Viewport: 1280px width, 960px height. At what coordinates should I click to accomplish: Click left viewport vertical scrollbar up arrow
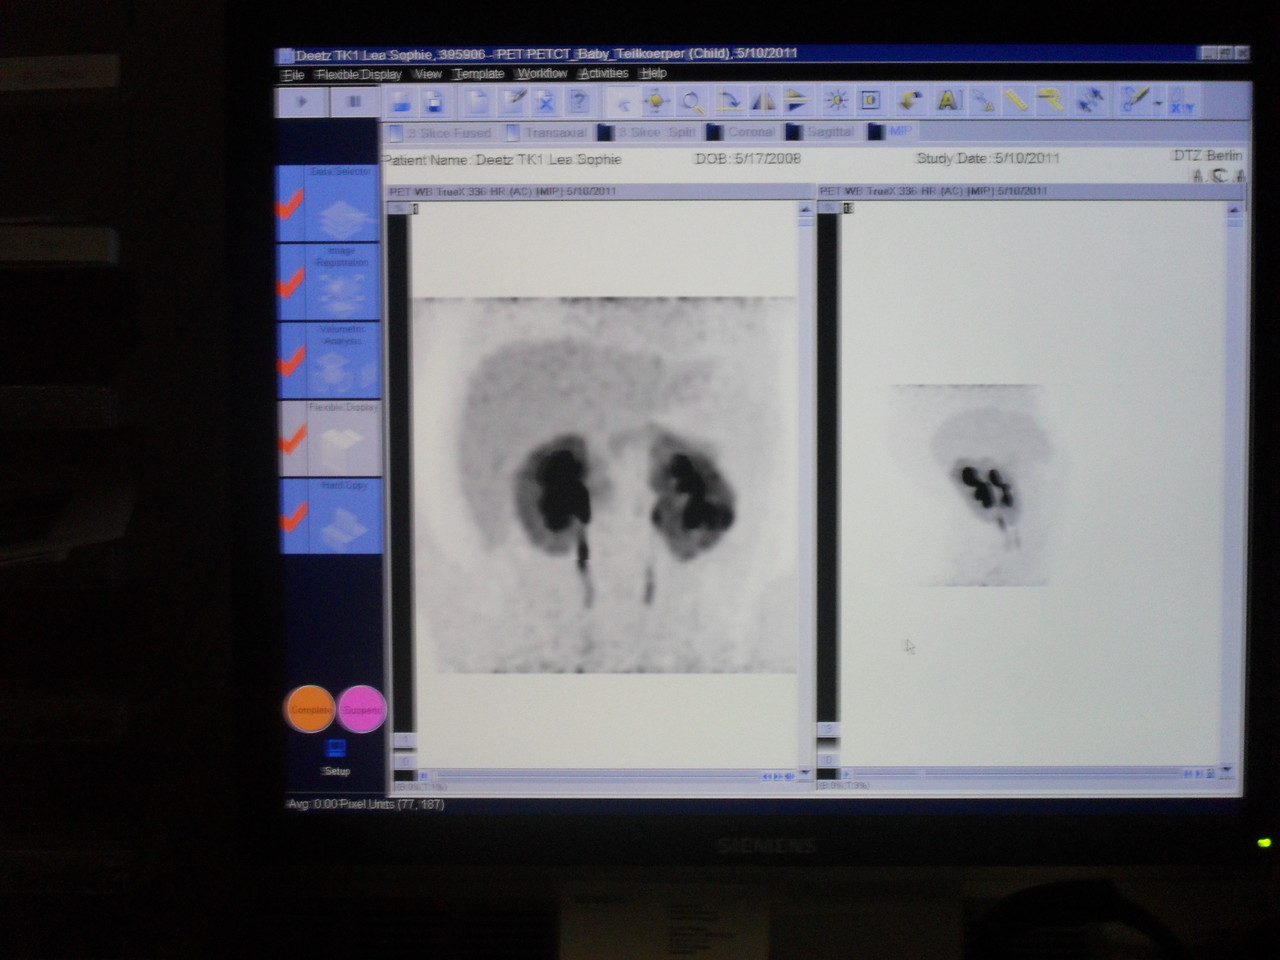[805, 209]
